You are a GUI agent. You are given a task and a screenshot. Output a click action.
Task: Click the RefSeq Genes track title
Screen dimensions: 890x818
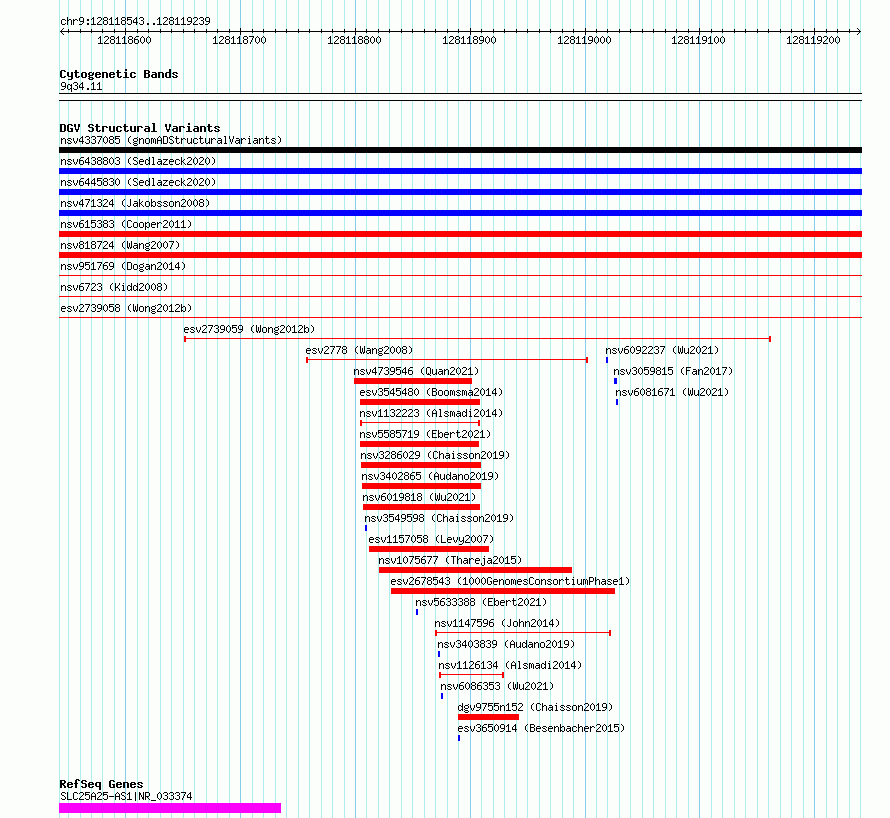pyautogui.click(x=101, y=785)
